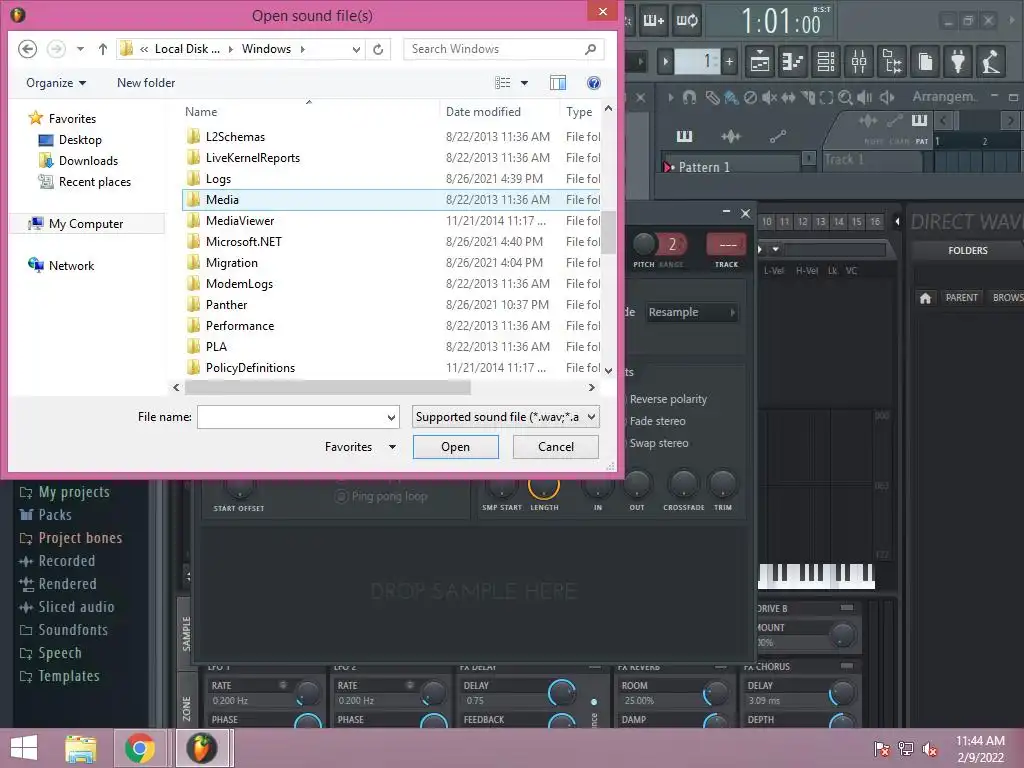1024x768 pixels.
Task: Expand the File name combo box
Action: tap(391, 417)
